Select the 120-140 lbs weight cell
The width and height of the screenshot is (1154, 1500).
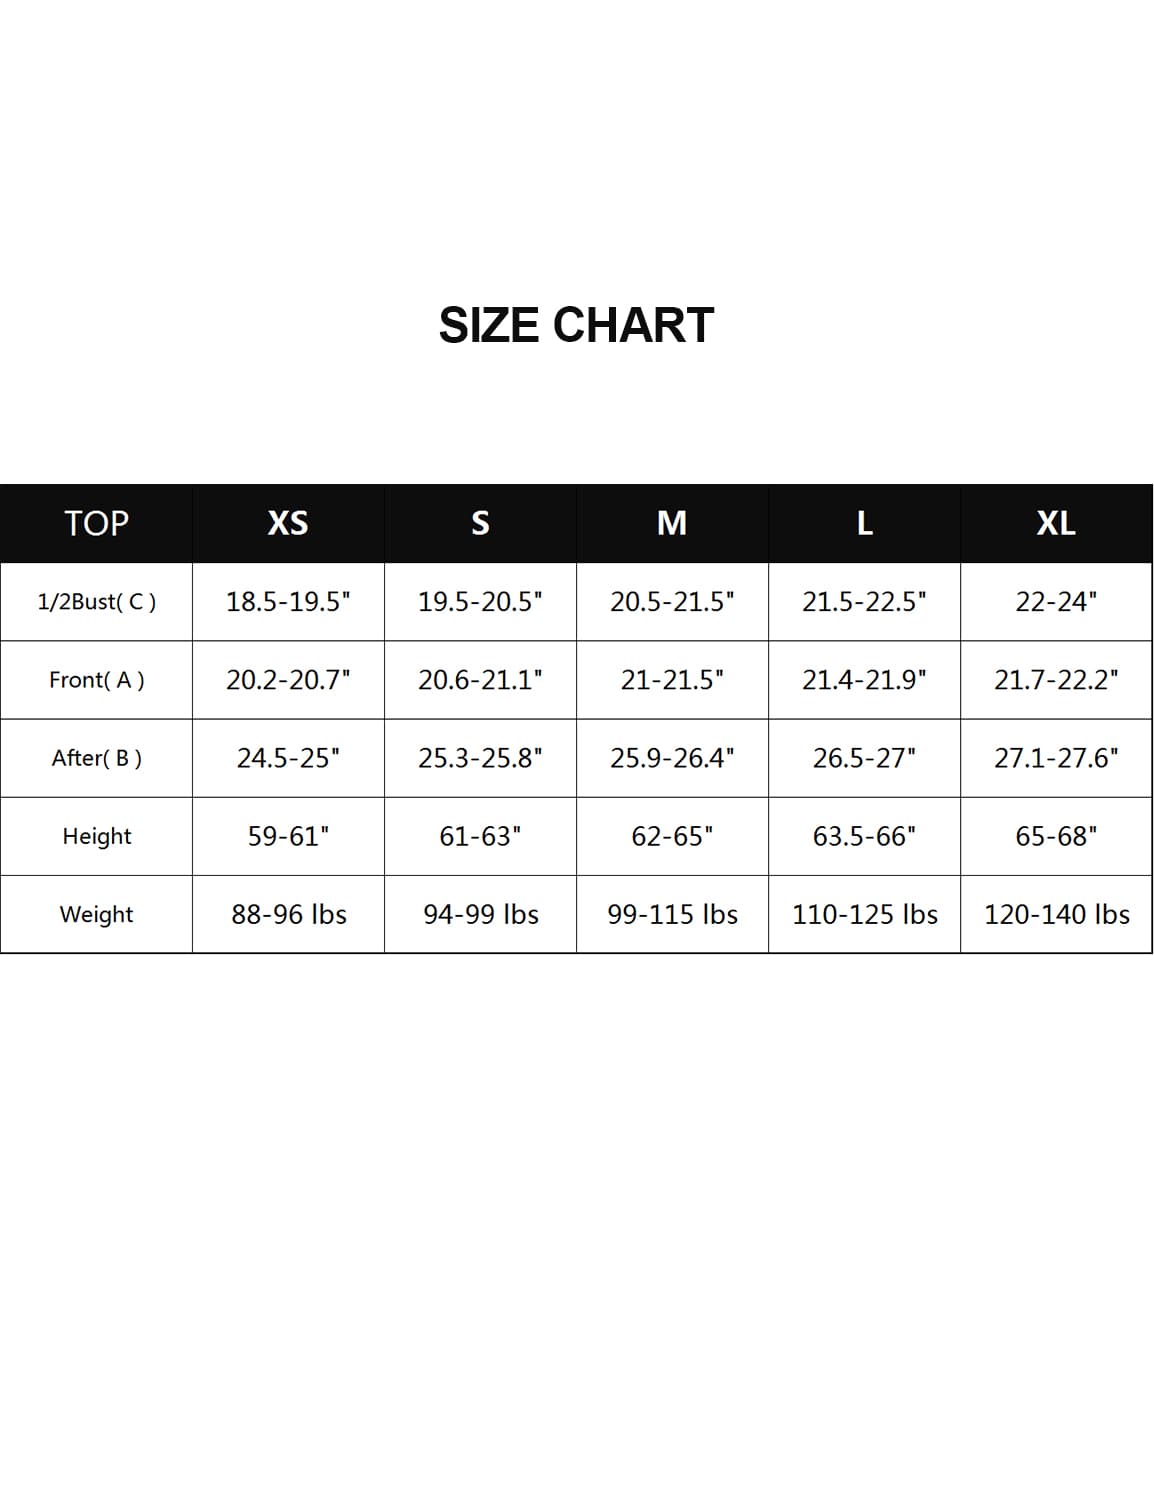[x=1056, y=914]
